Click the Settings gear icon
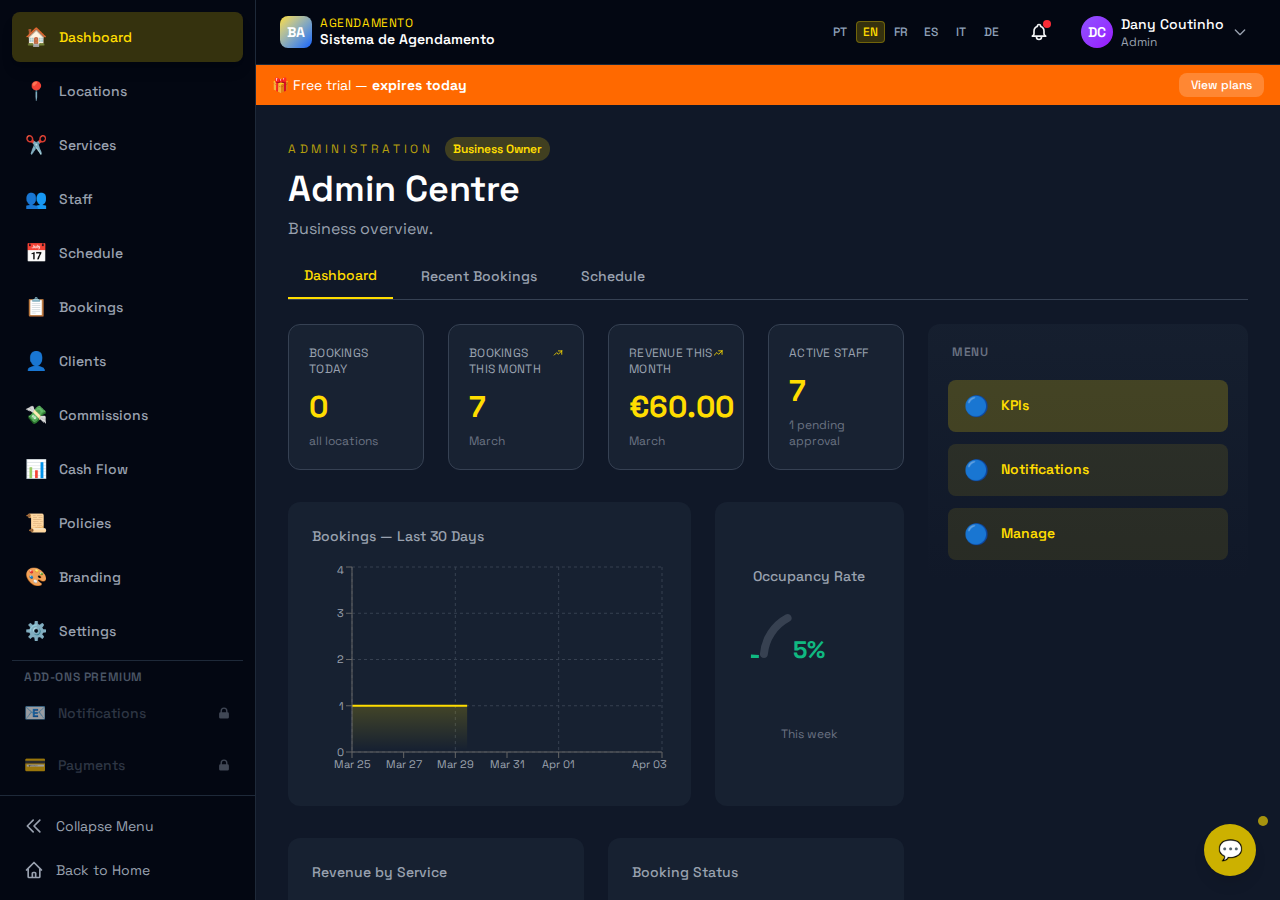This screenshot has width=1280, height=900. point(36,631)
